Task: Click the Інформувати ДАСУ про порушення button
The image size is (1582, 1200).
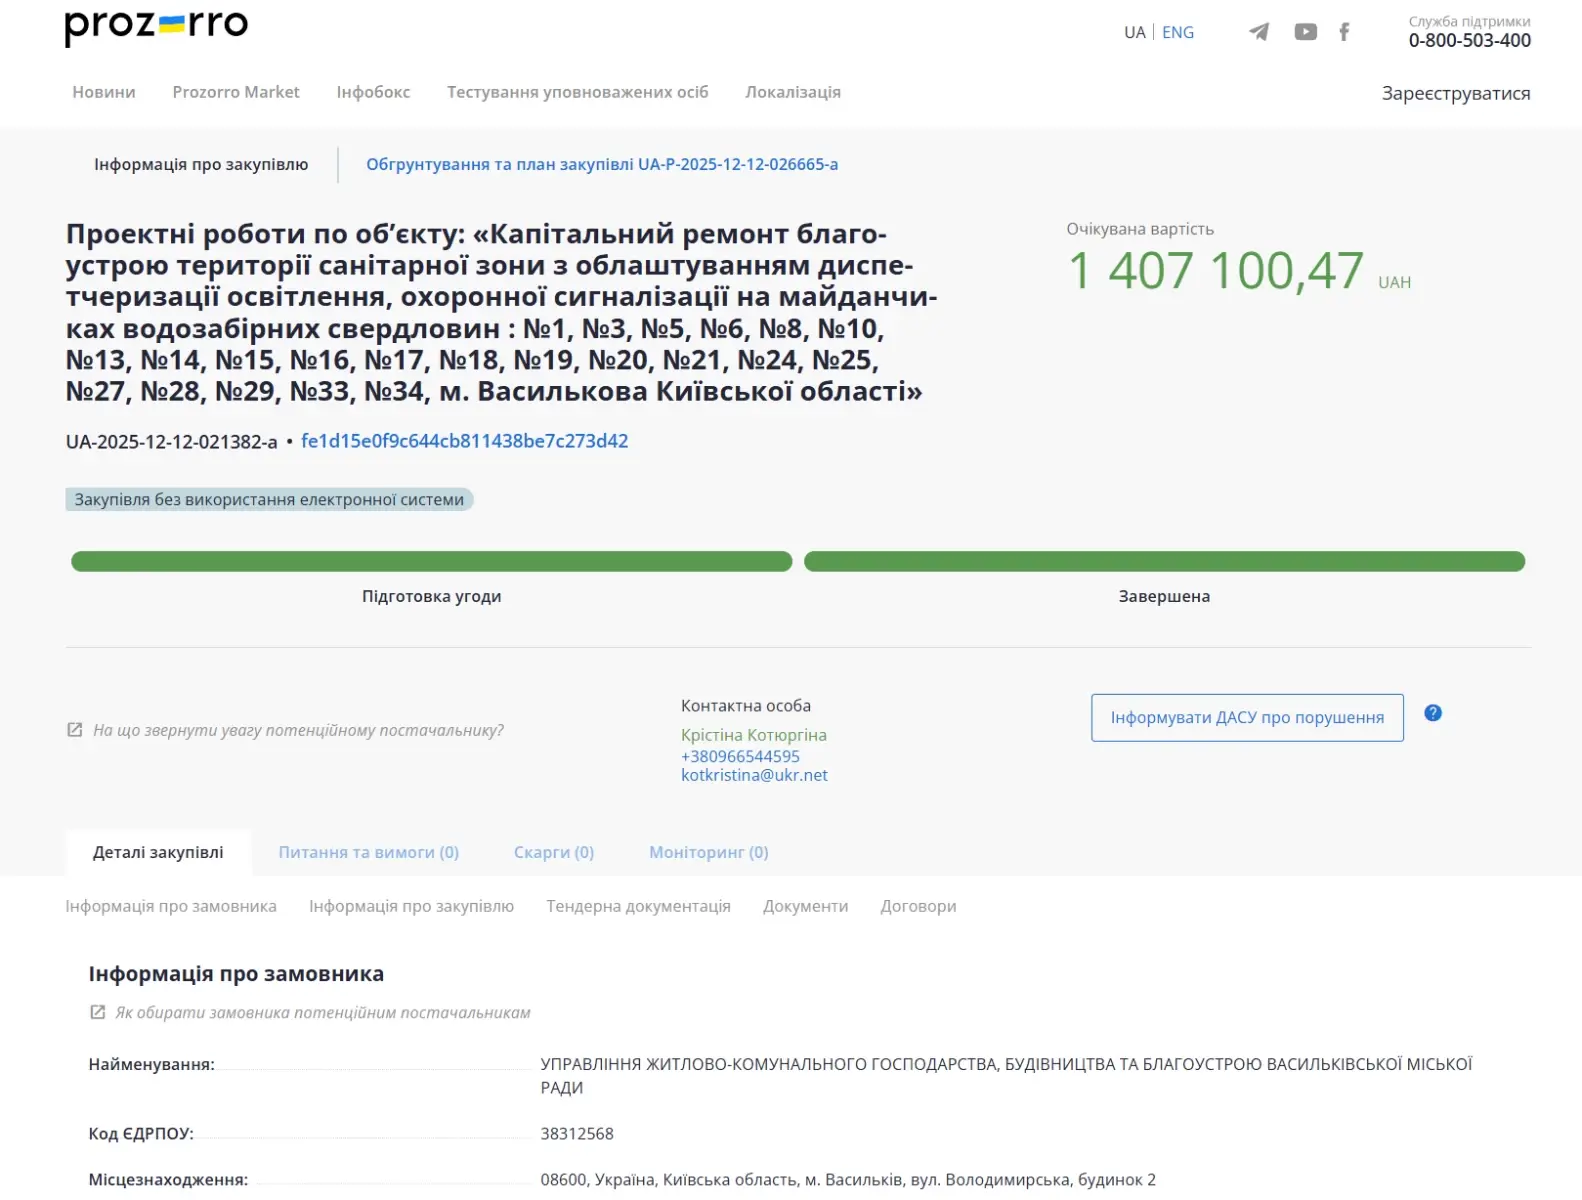Action: (1247, 717)
